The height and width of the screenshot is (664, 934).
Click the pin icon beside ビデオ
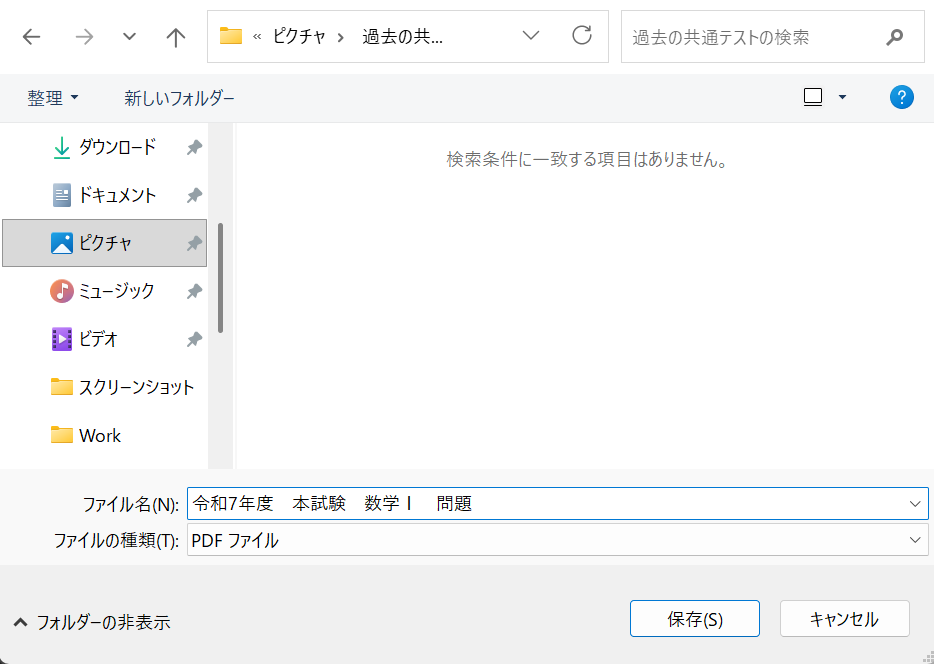[x=194, y=340]
